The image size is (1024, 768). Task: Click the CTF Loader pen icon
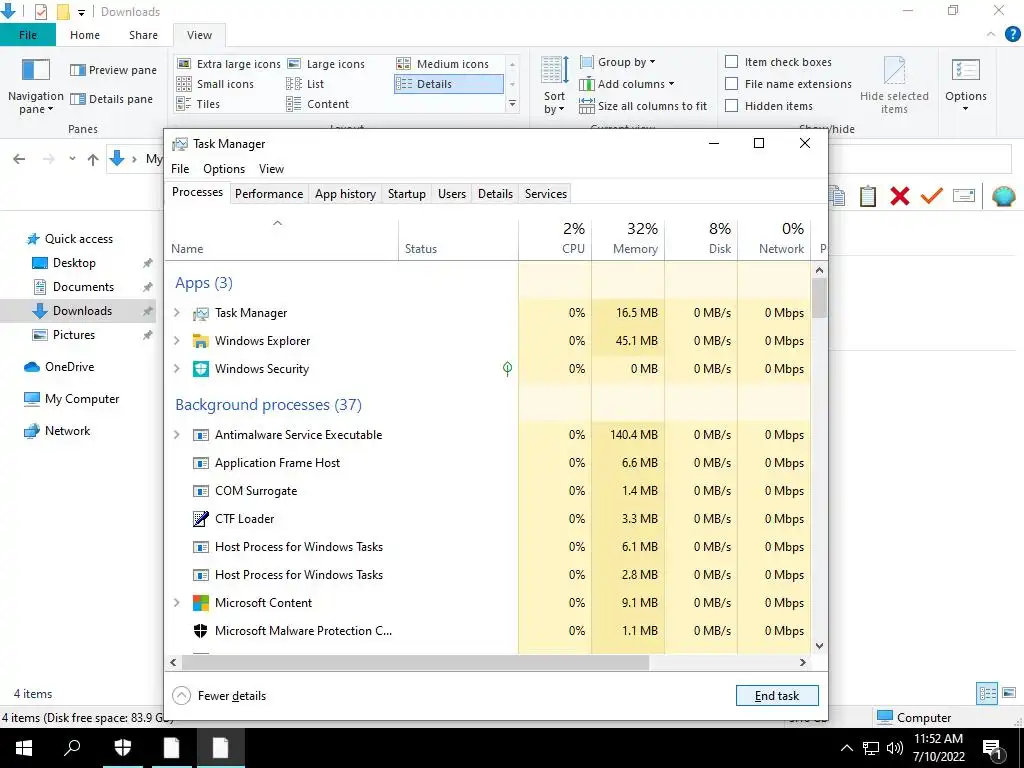[x=200, y=519]
